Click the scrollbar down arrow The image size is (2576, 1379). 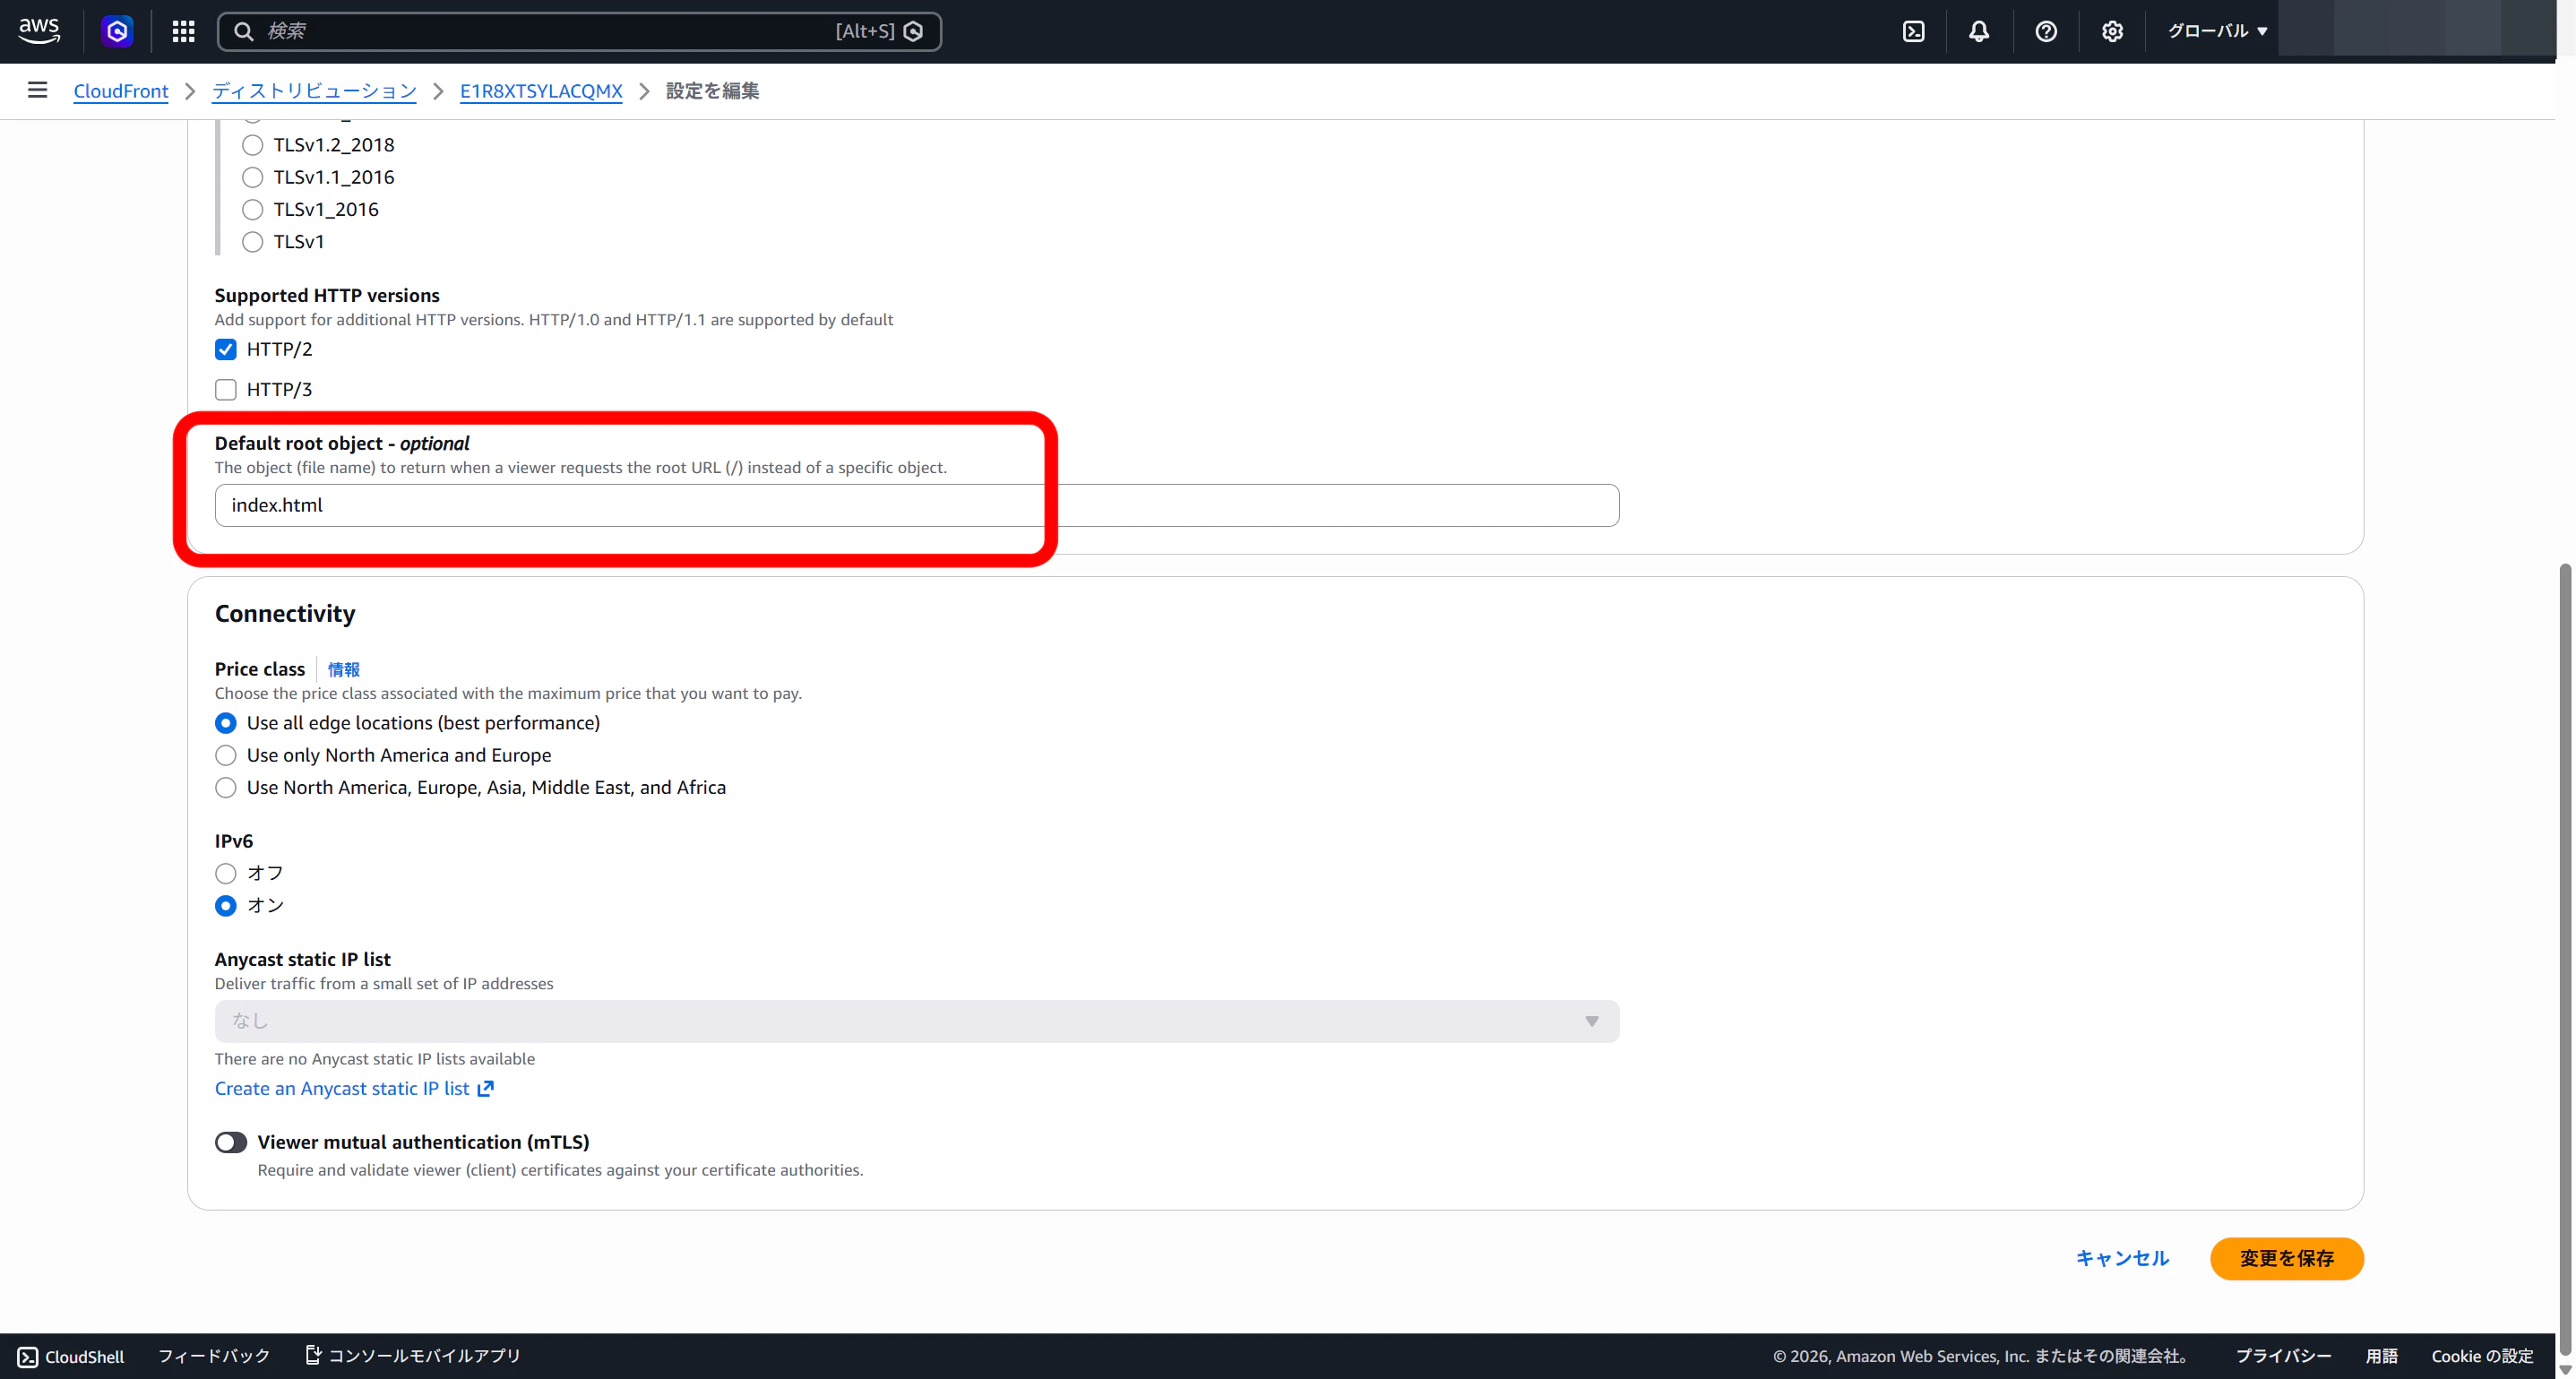click(2564, 1369)
